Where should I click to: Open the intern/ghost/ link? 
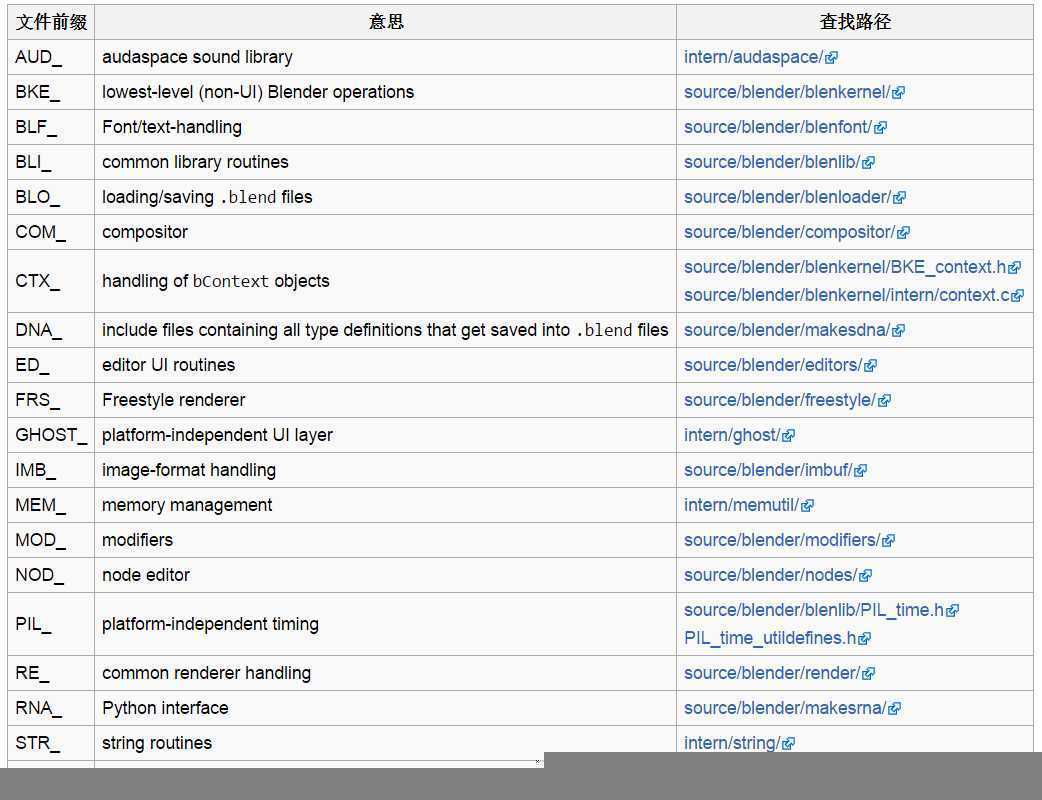[x=732, y=435]
